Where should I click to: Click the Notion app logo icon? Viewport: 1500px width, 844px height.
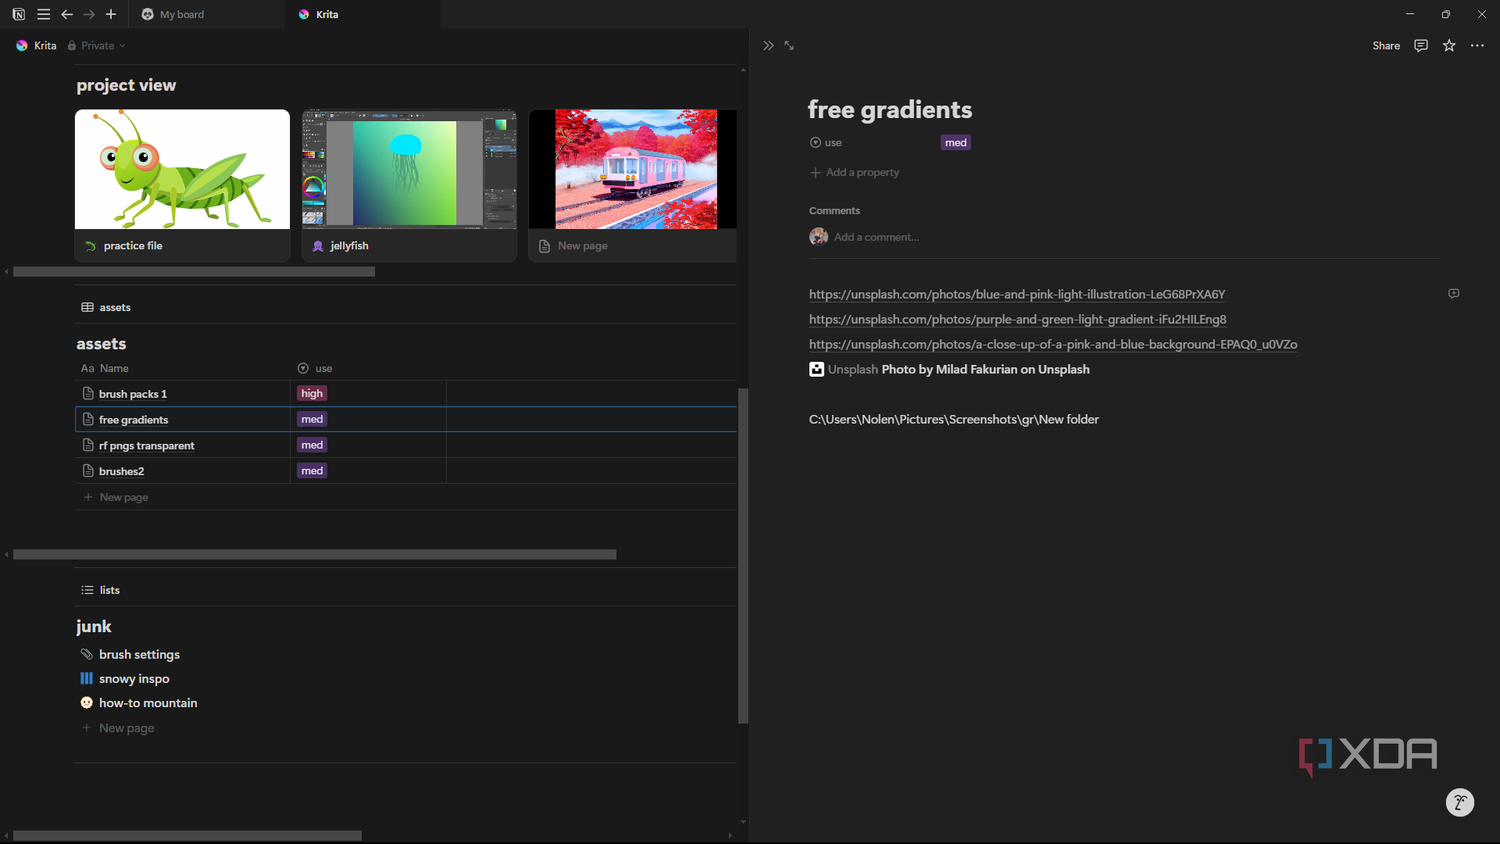18,14
